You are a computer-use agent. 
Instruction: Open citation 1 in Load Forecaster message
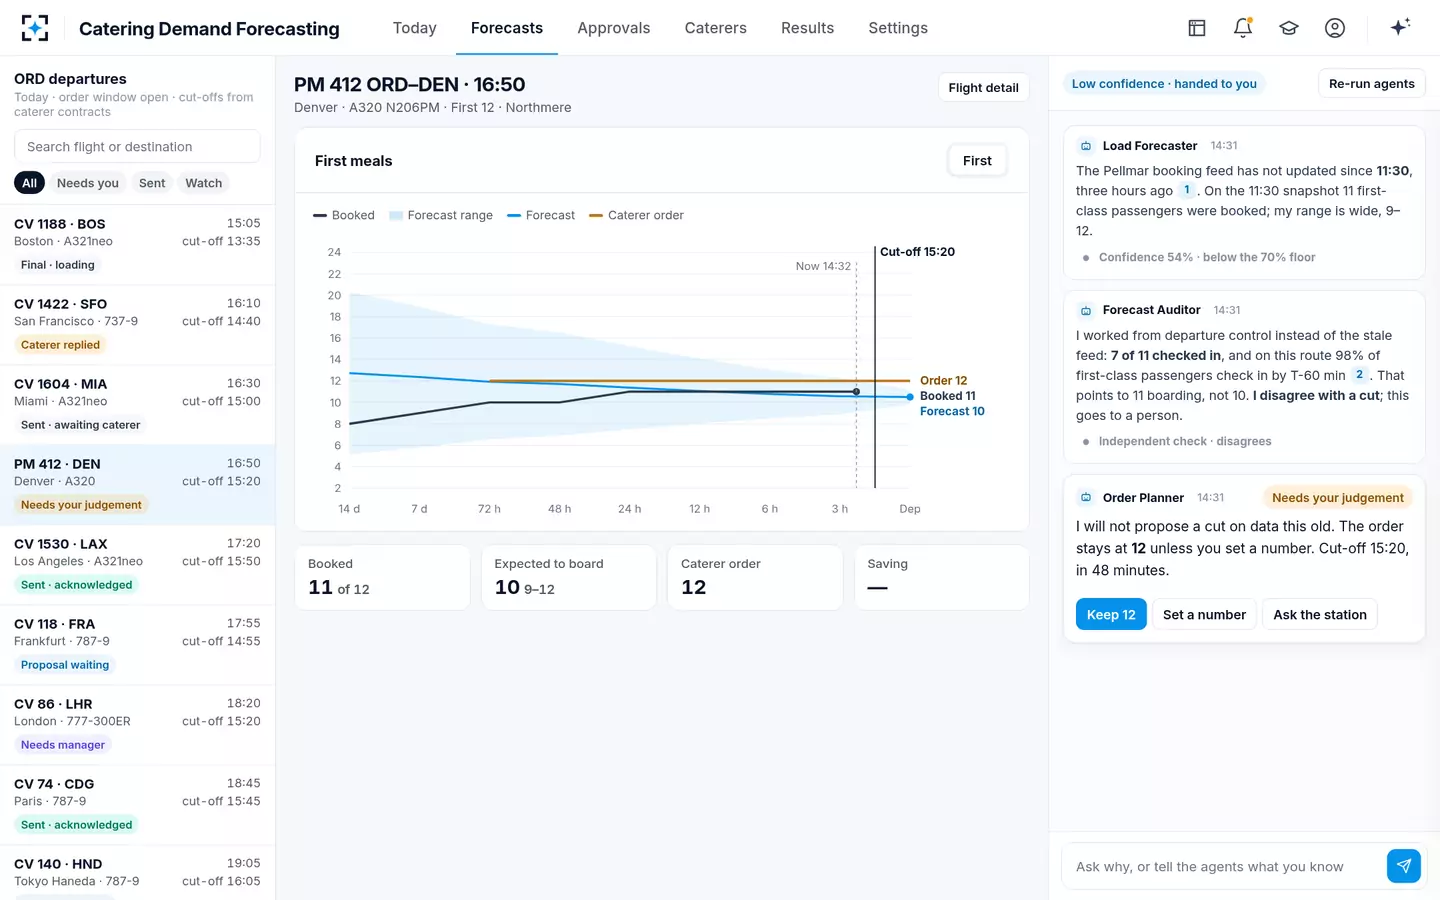coord(1187,190)
